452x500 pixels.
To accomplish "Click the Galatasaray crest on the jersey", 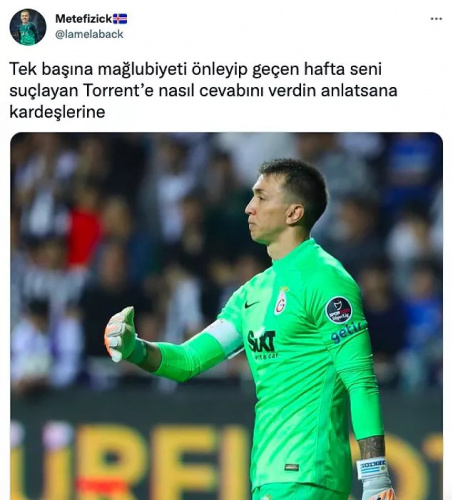I will click(281, 301).
